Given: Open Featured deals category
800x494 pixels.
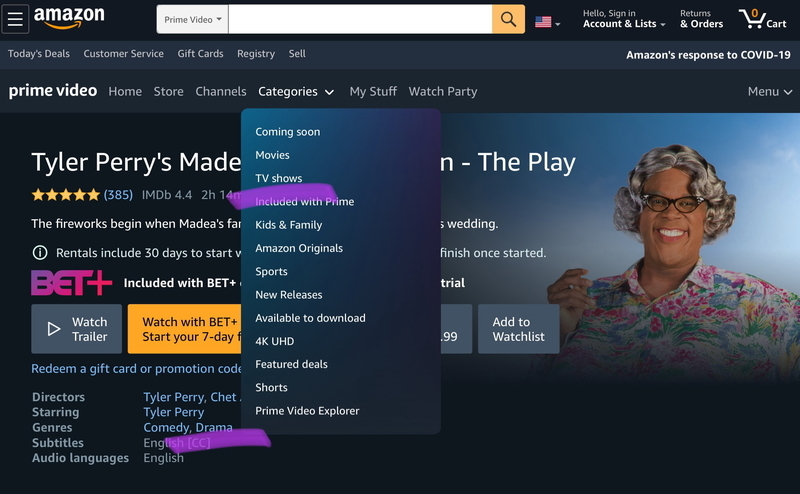Looking at the screenshot, I should point(291,364).
